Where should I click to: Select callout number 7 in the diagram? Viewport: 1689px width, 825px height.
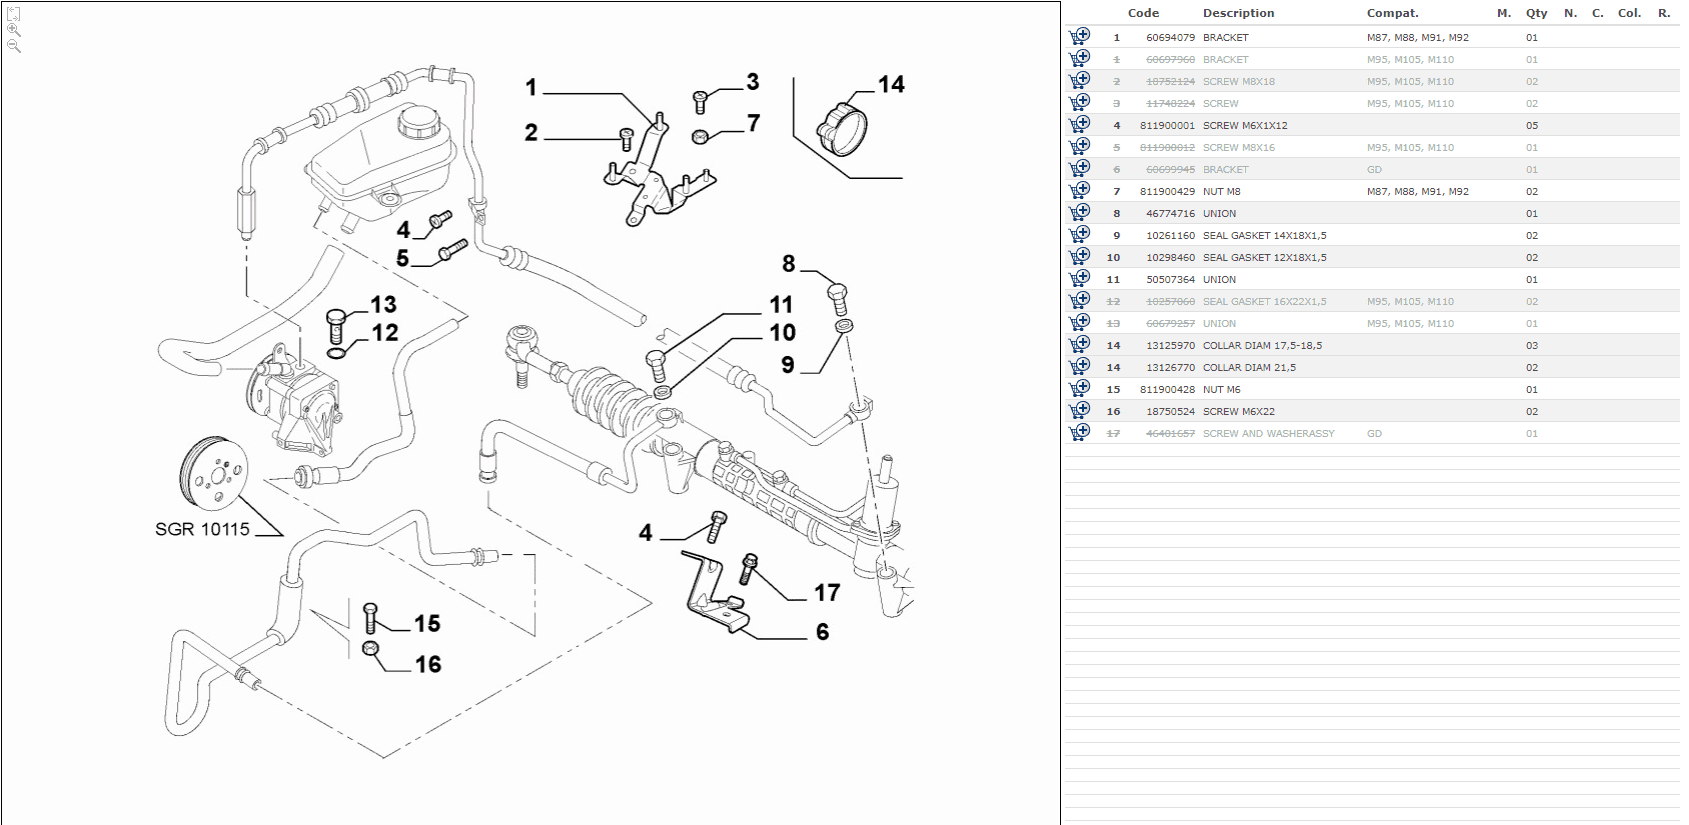753,122
